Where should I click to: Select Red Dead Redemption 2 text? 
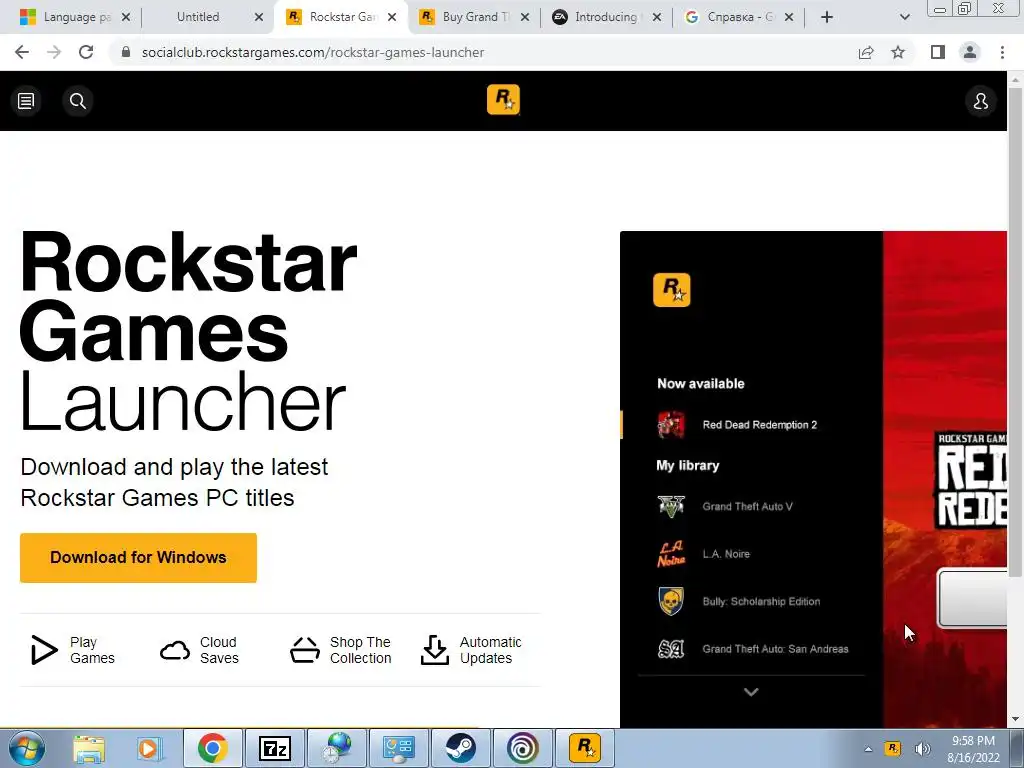[x=760, y=425]
